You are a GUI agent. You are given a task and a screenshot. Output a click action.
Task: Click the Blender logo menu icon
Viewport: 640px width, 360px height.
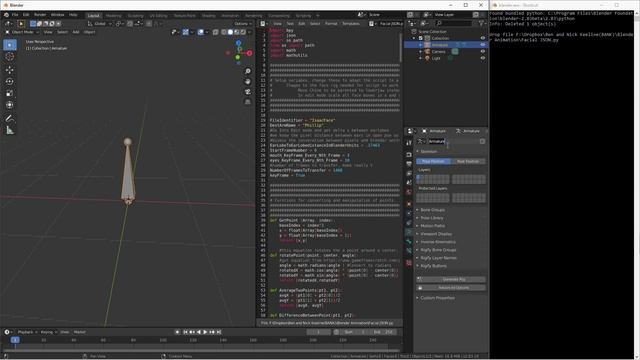pyautogui.click(x=6, y=15)
